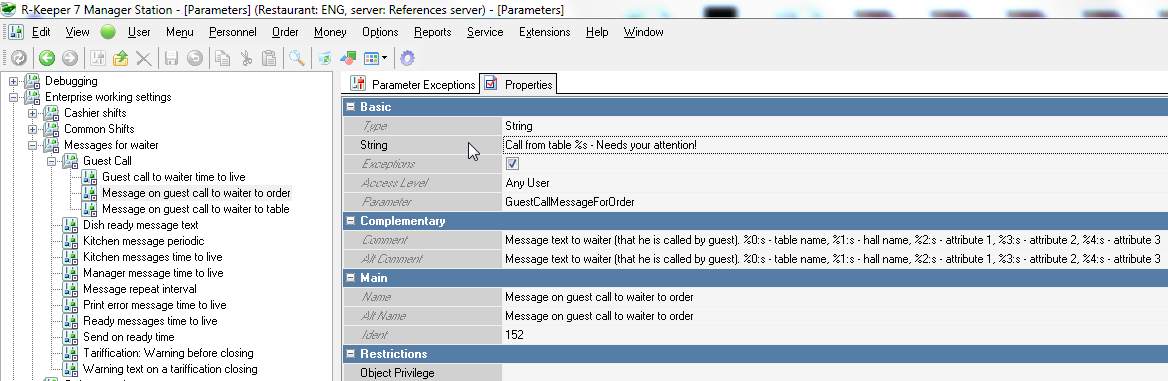Collapse the Messages for waiter node
1168x381 pixels.
pyautogui.click(x=32, y=145)
